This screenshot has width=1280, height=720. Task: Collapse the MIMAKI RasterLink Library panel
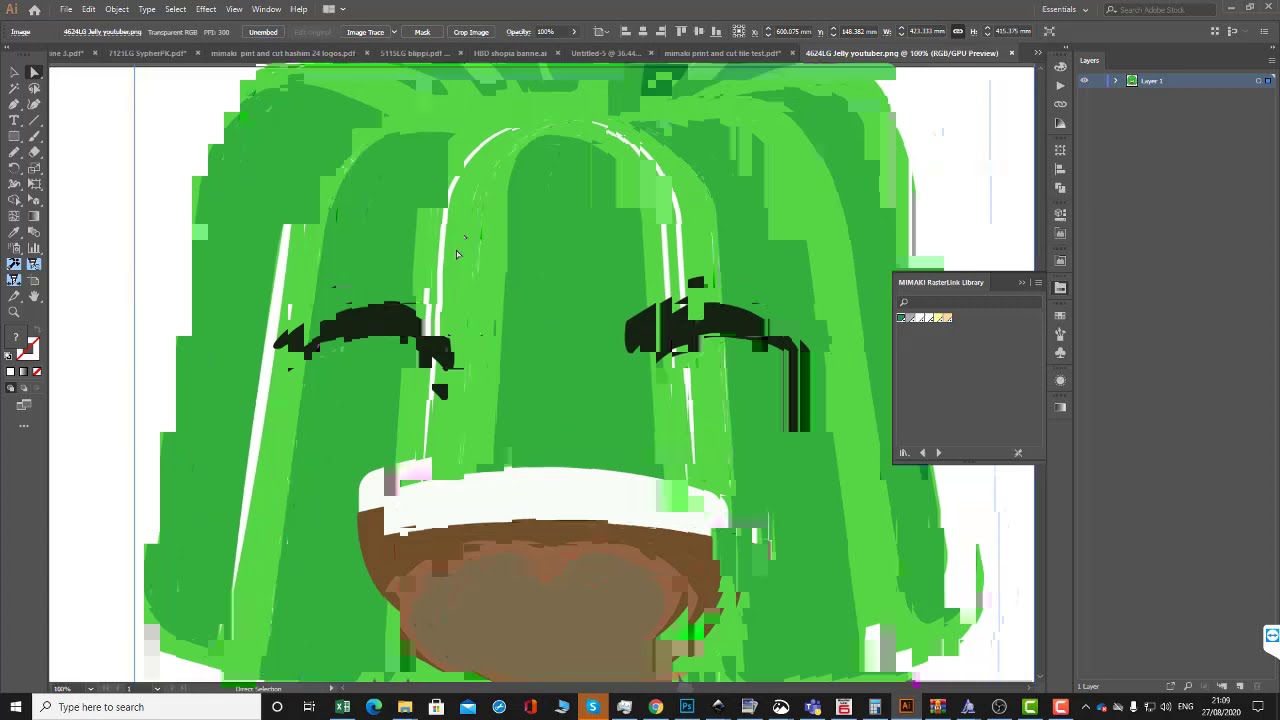pyautogui.click(x=1022, y=282)
